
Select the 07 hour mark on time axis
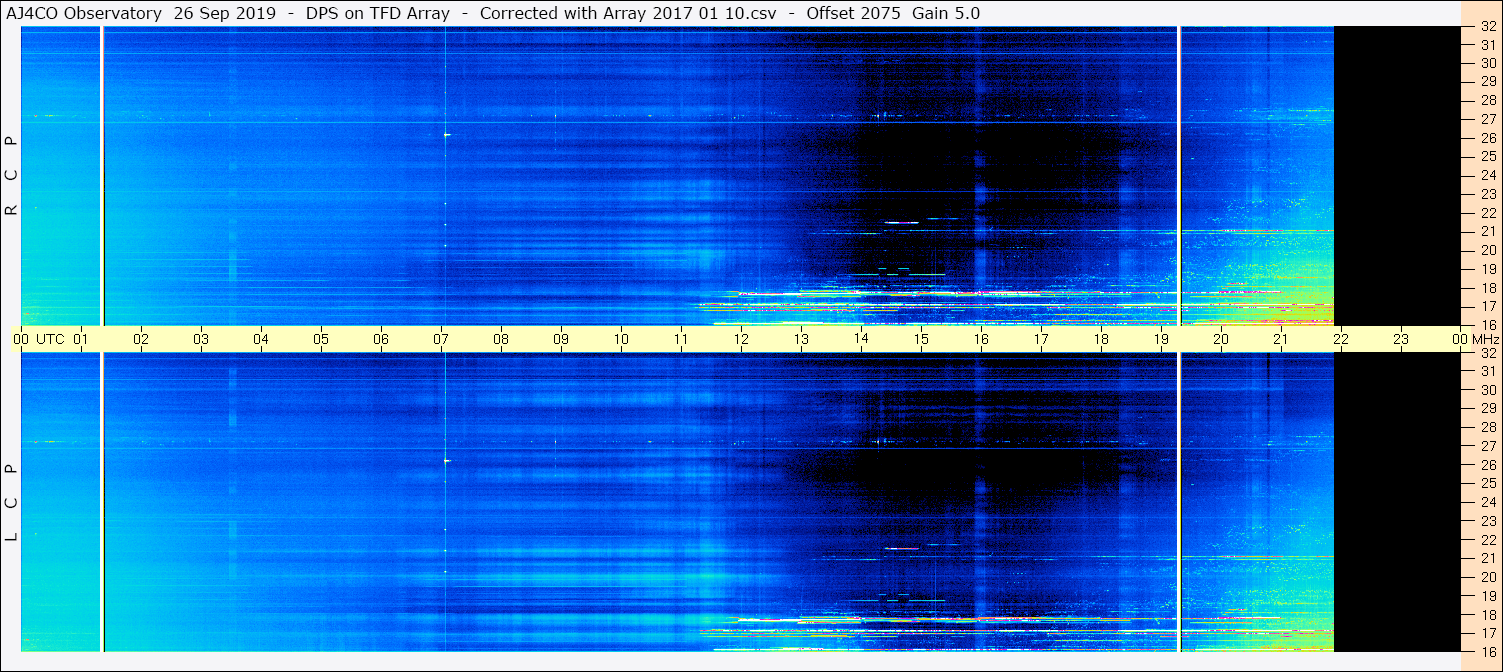[441, 340]
